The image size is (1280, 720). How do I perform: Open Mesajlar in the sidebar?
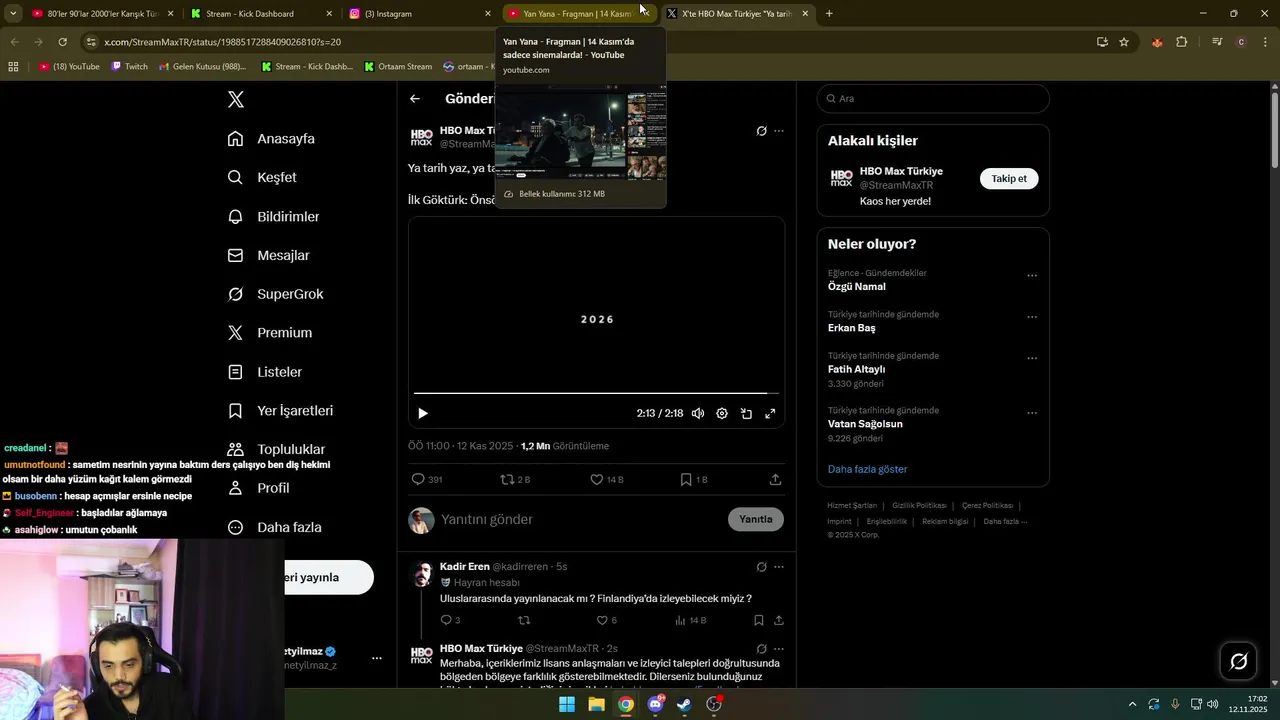click(x=268, y=255)
